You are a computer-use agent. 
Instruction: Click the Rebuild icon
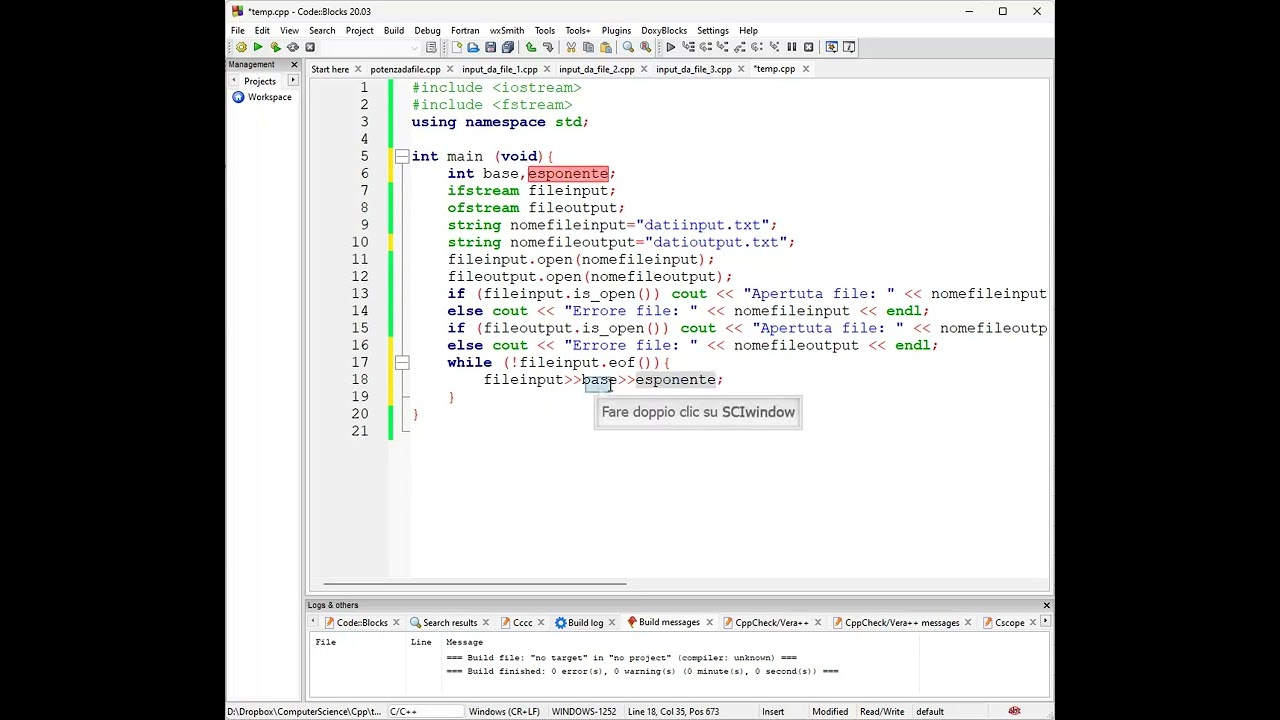(292, 47)
